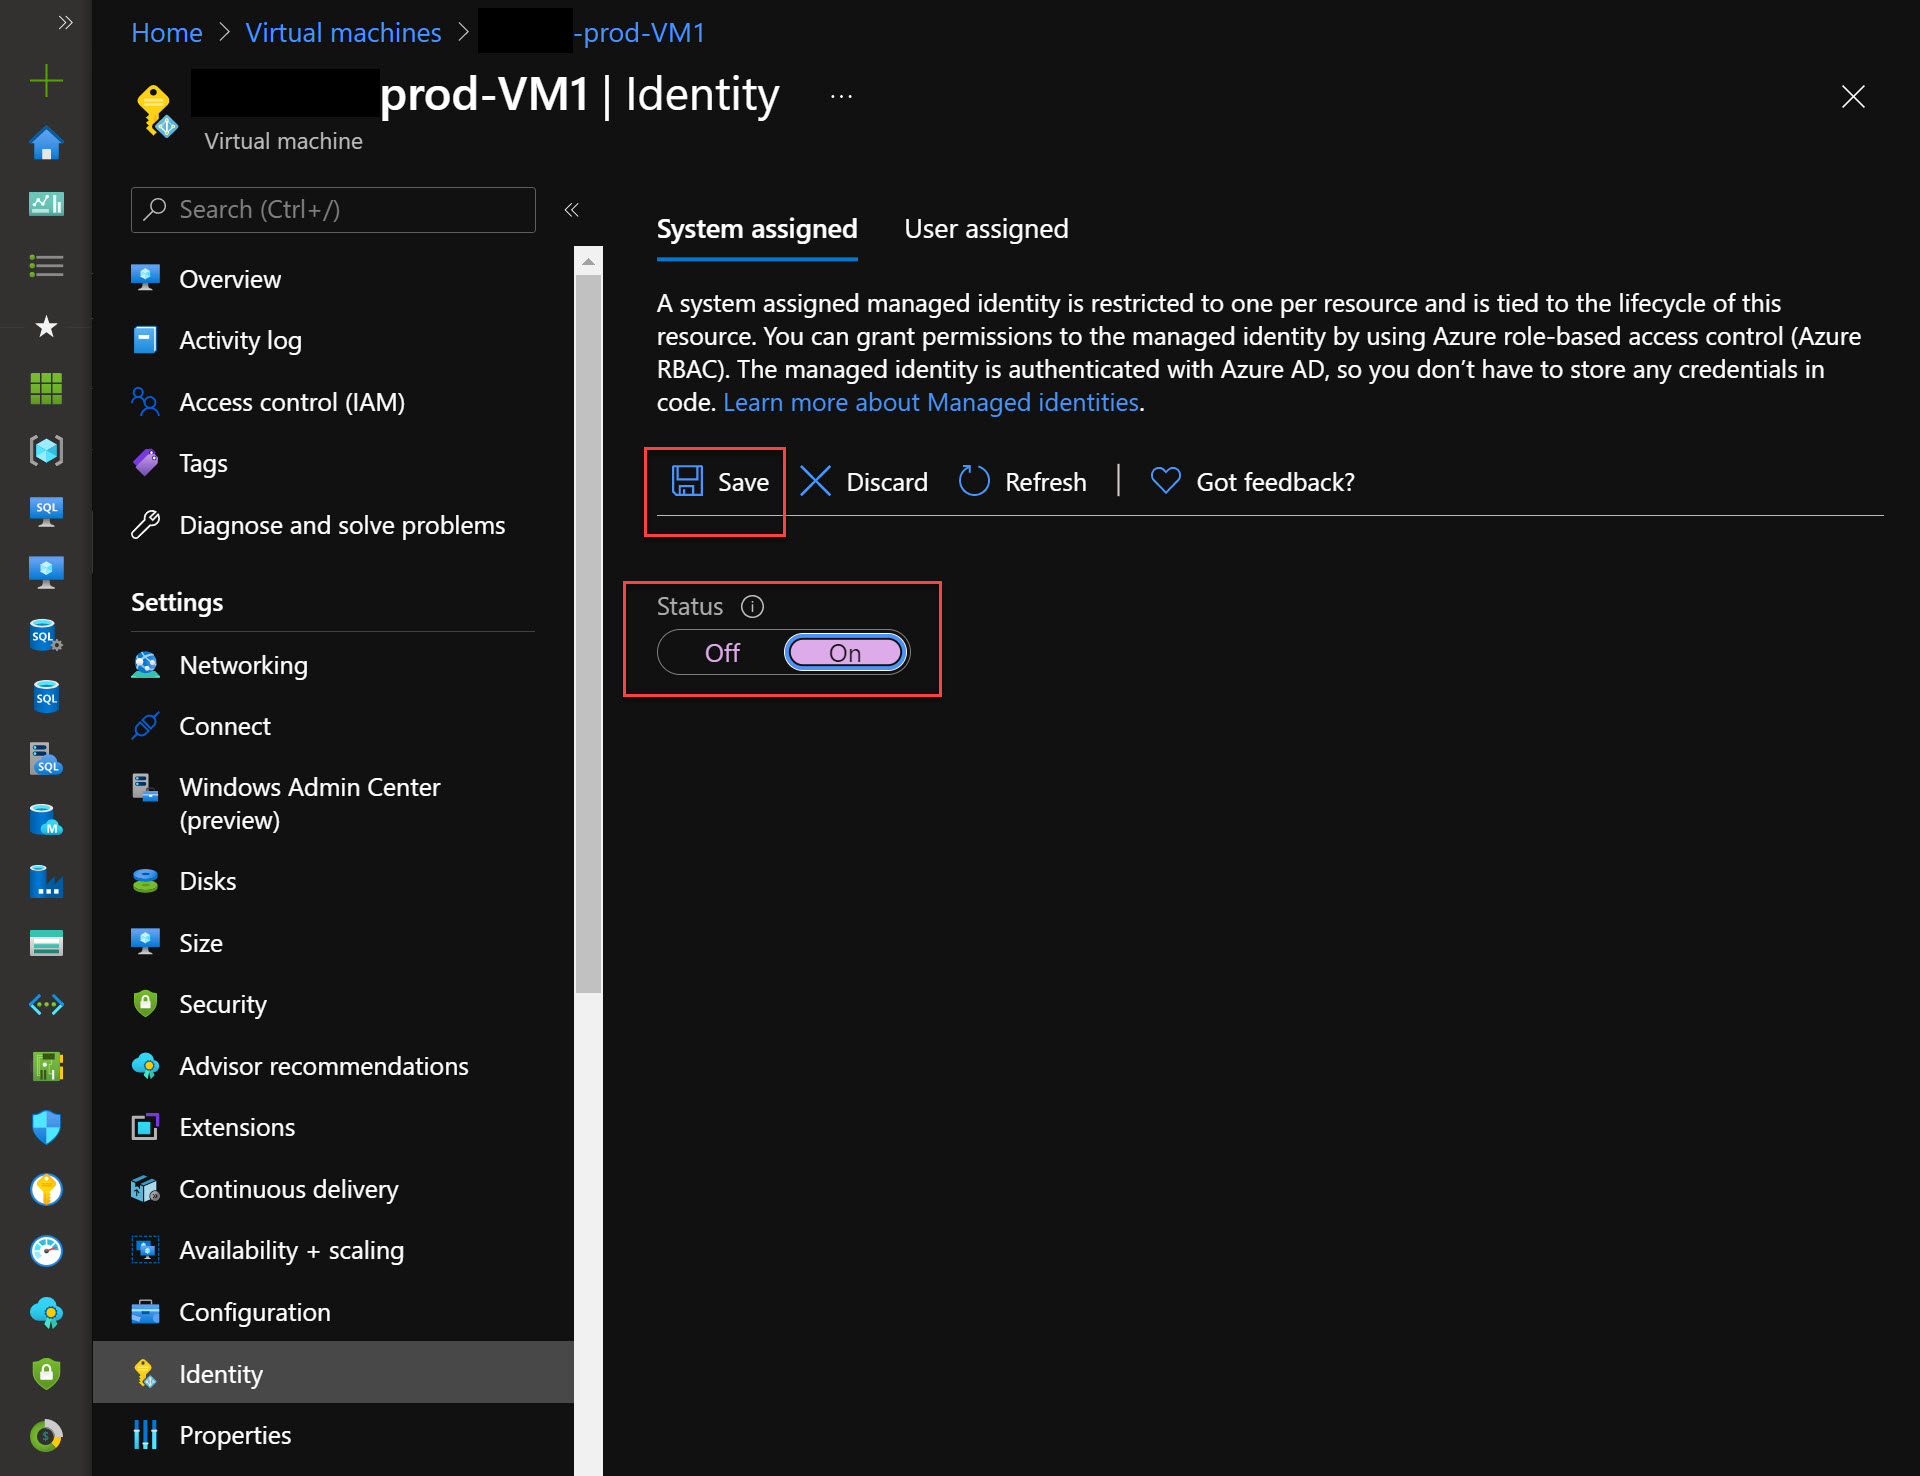Open the ellipsis more options menu
Viewport: 1920px width, 1476px height.
click(x=841, y=97)
